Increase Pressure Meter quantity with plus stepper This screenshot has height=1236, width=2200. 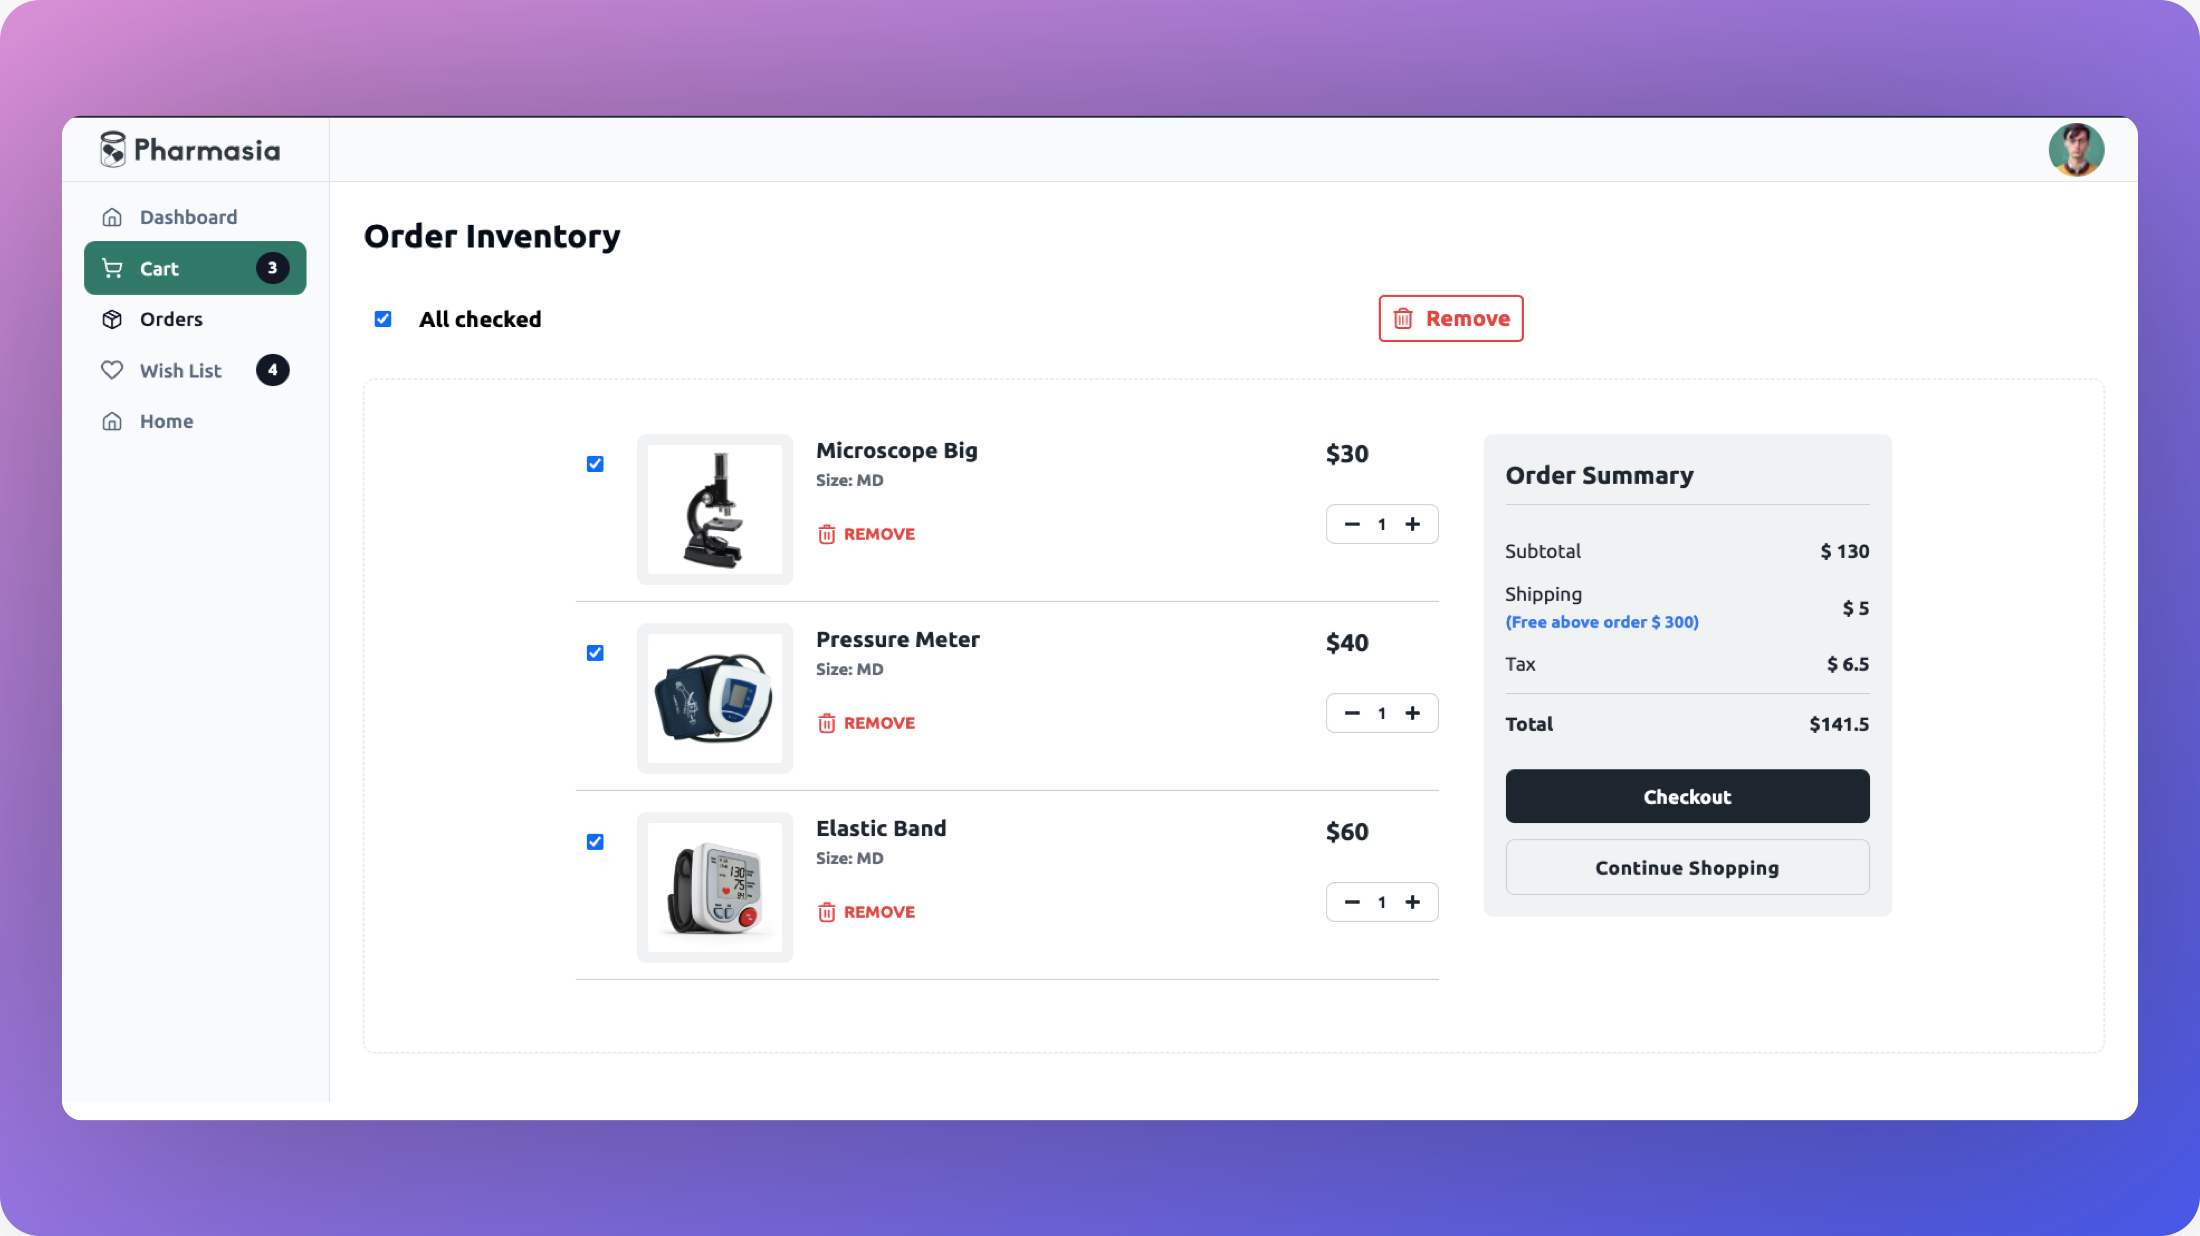[x=1411, y=712]
